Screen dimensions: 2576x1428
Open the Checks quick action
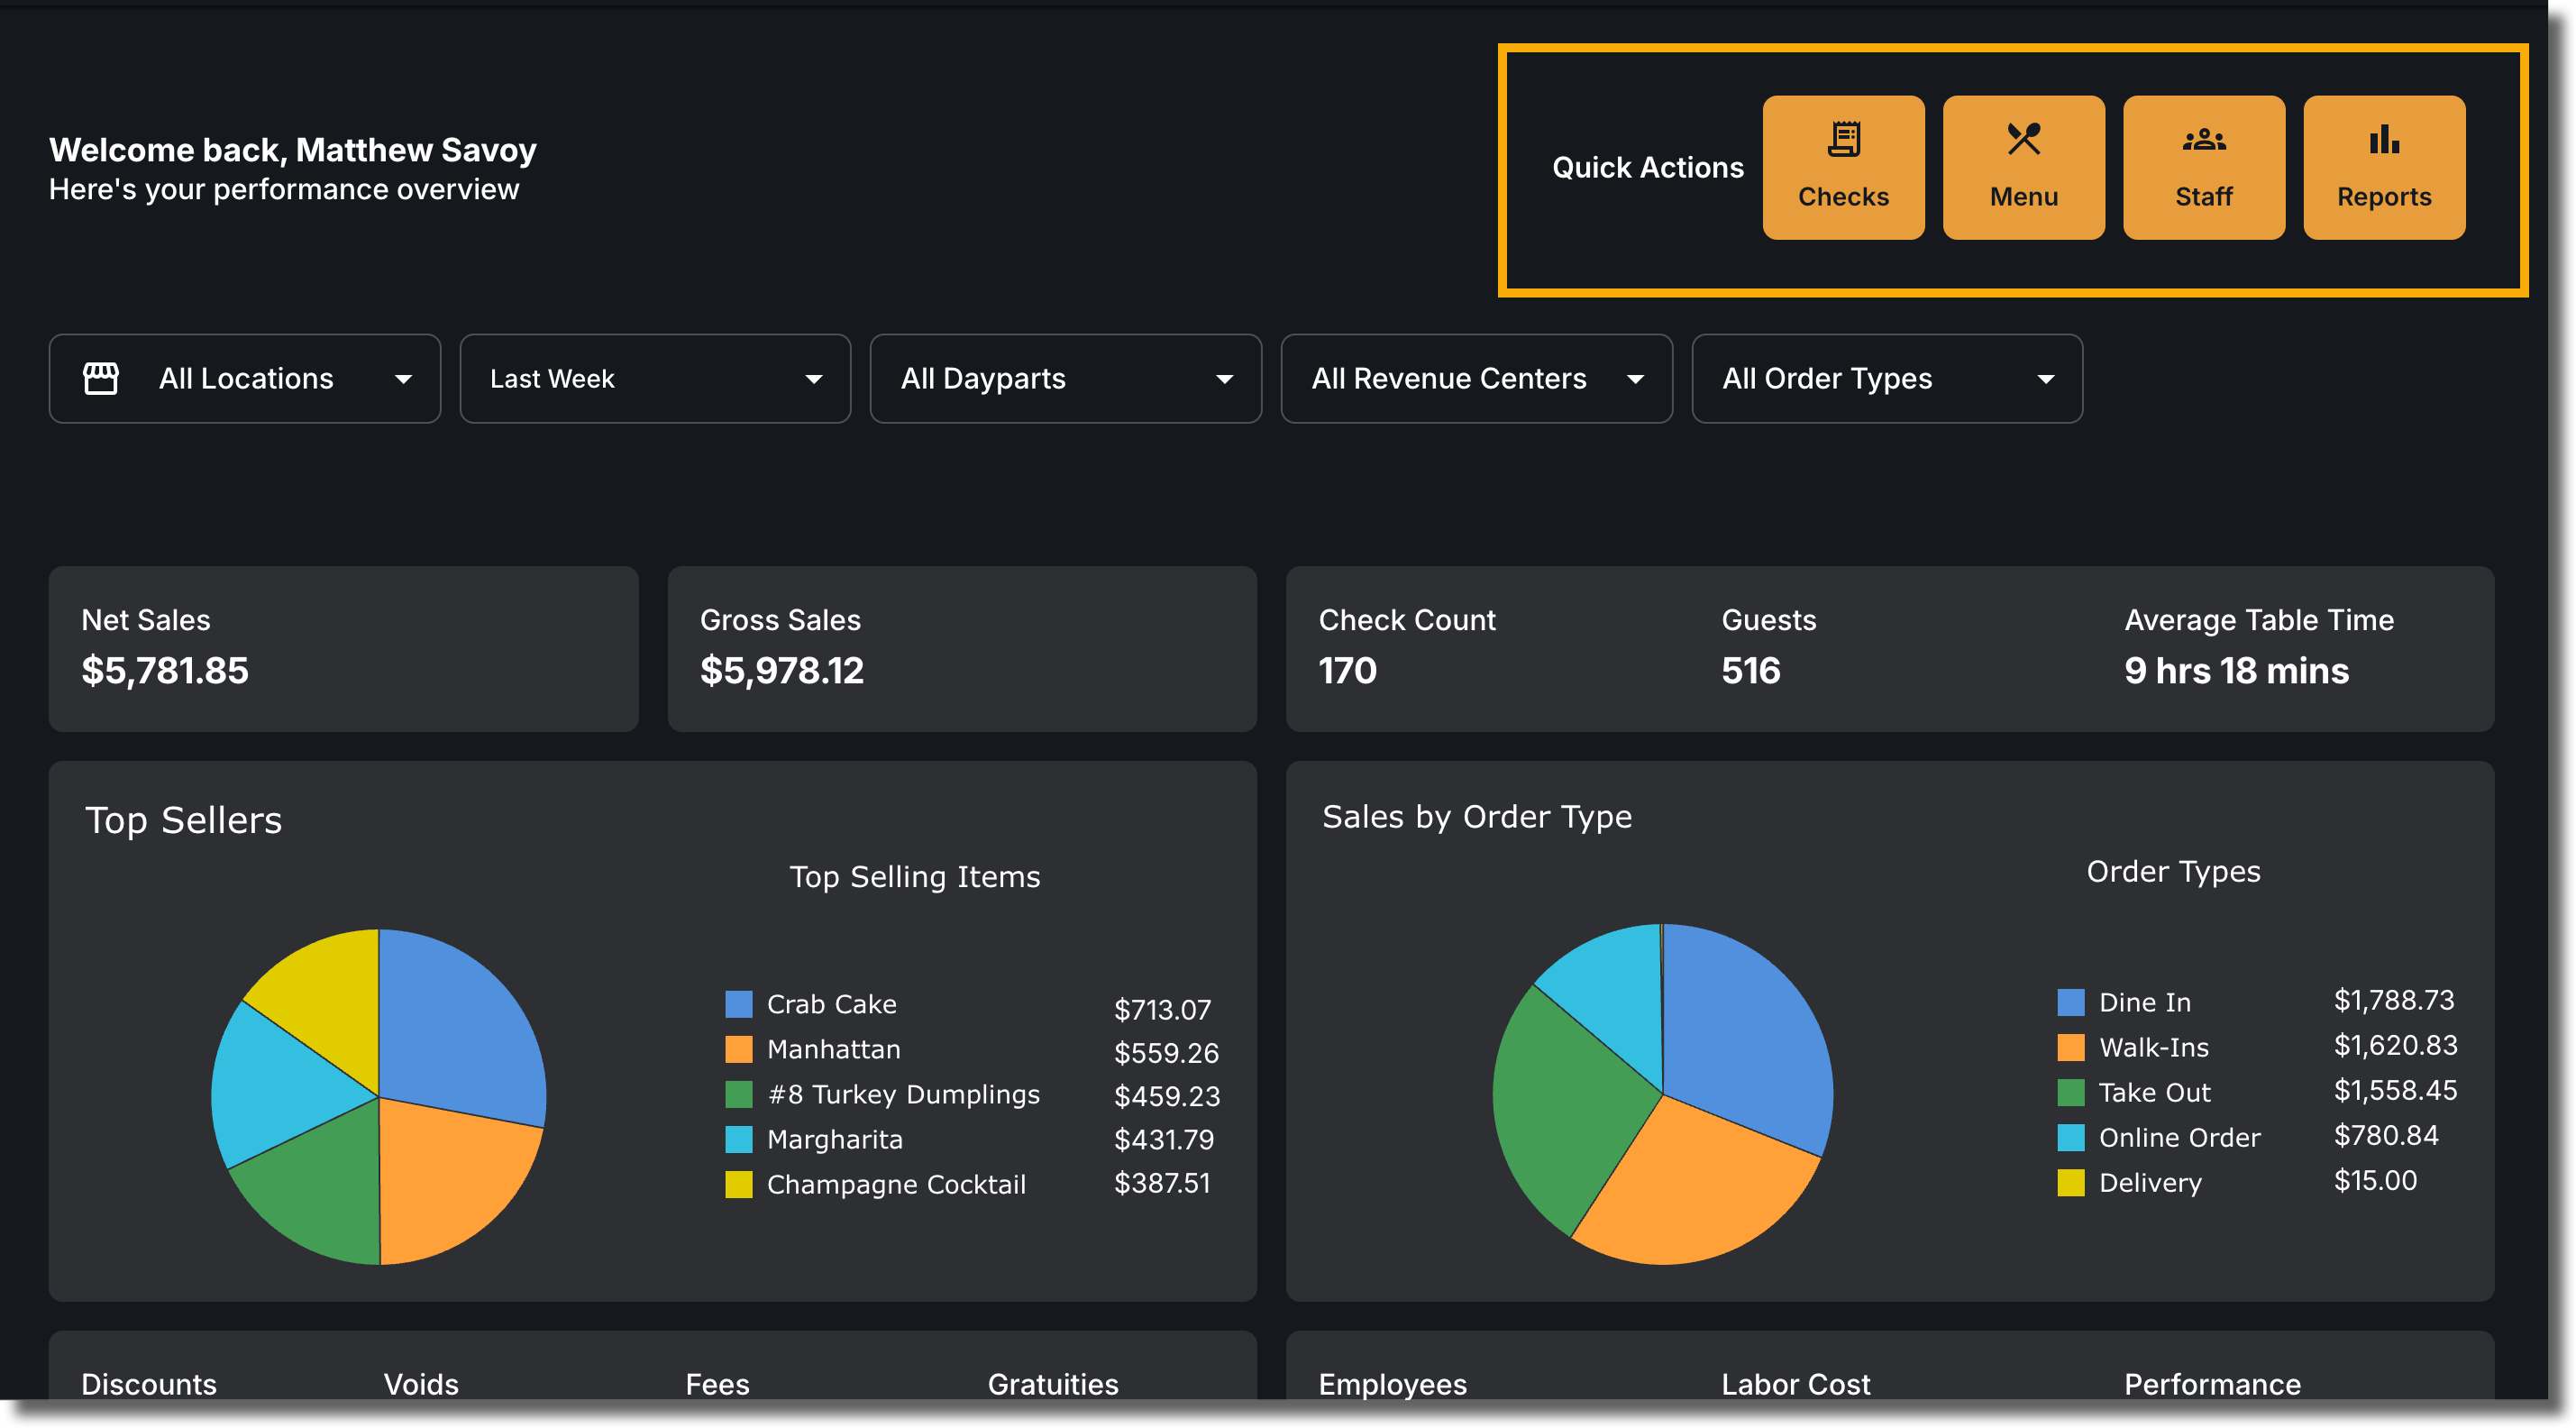(x=1843, y=167)
